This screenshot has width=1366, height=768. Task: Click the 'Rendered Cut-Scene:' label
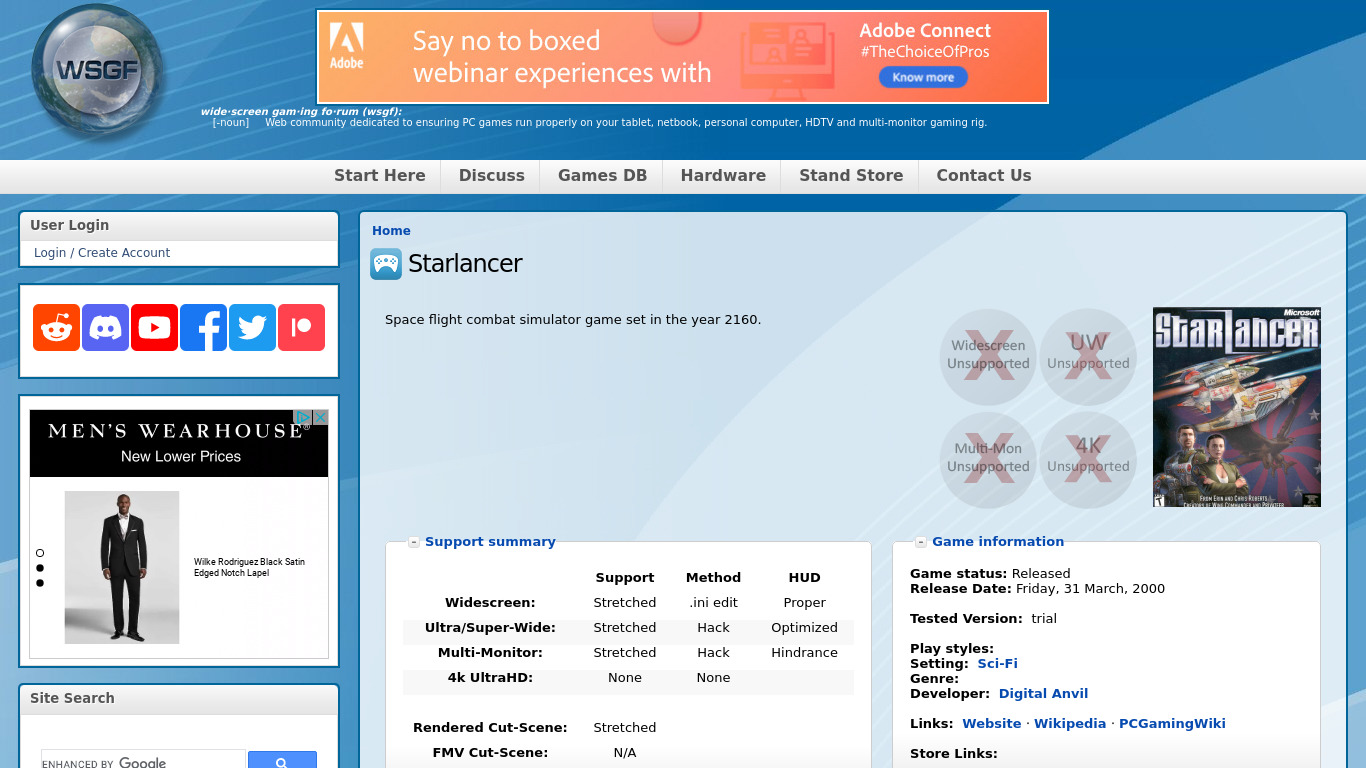click(490, 728)
